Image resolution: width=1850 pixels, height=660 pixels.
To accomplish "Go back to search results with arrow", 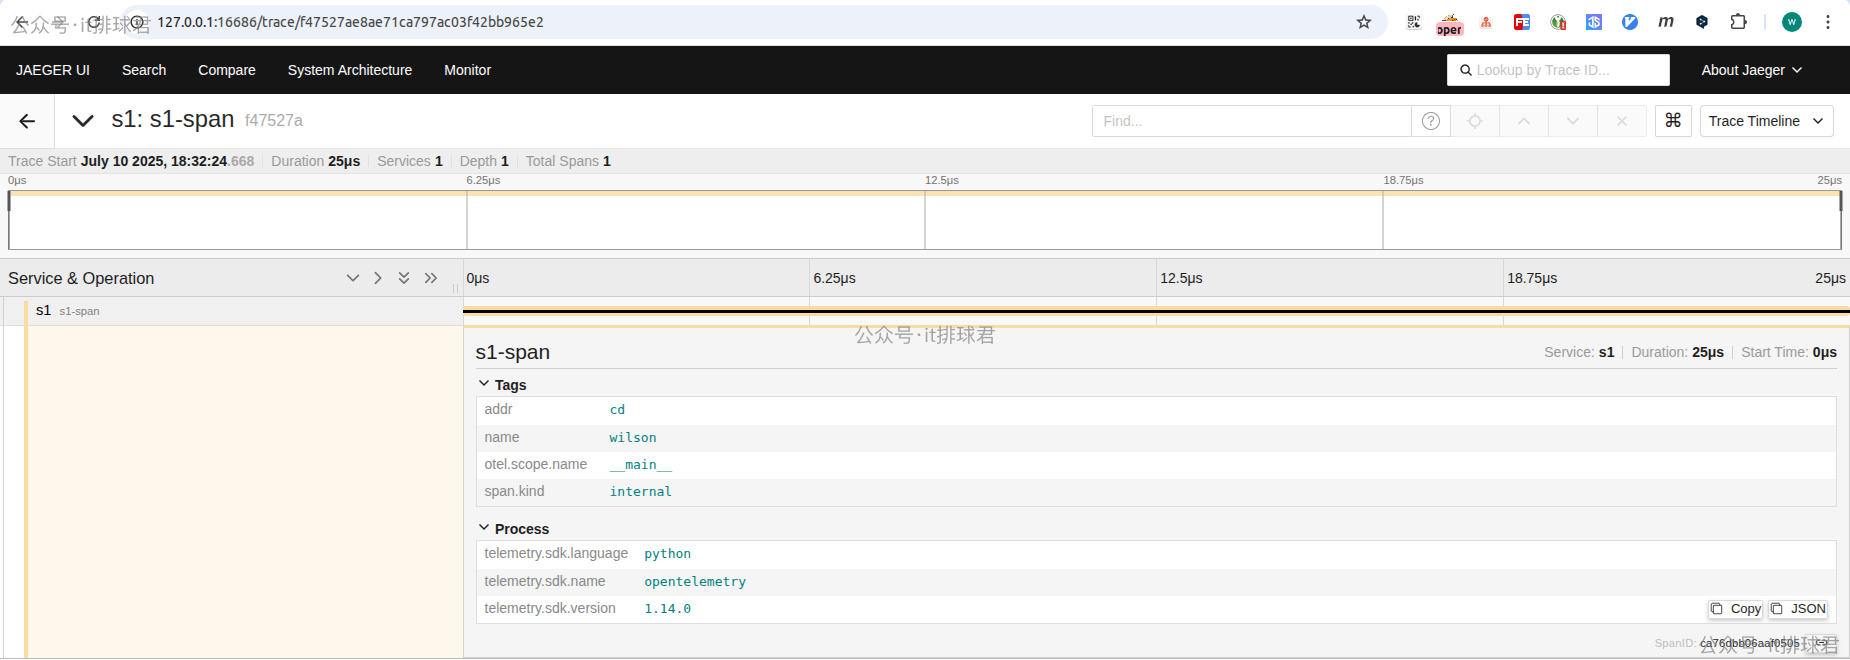I will [27, 121].
